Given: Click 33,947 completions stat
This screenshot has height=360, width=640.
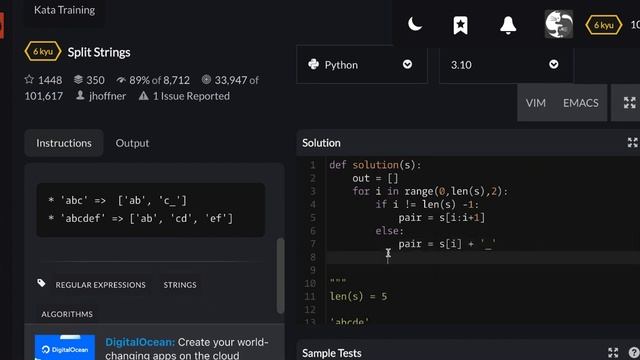Looking at the screenshot, I should pos(230,80).
